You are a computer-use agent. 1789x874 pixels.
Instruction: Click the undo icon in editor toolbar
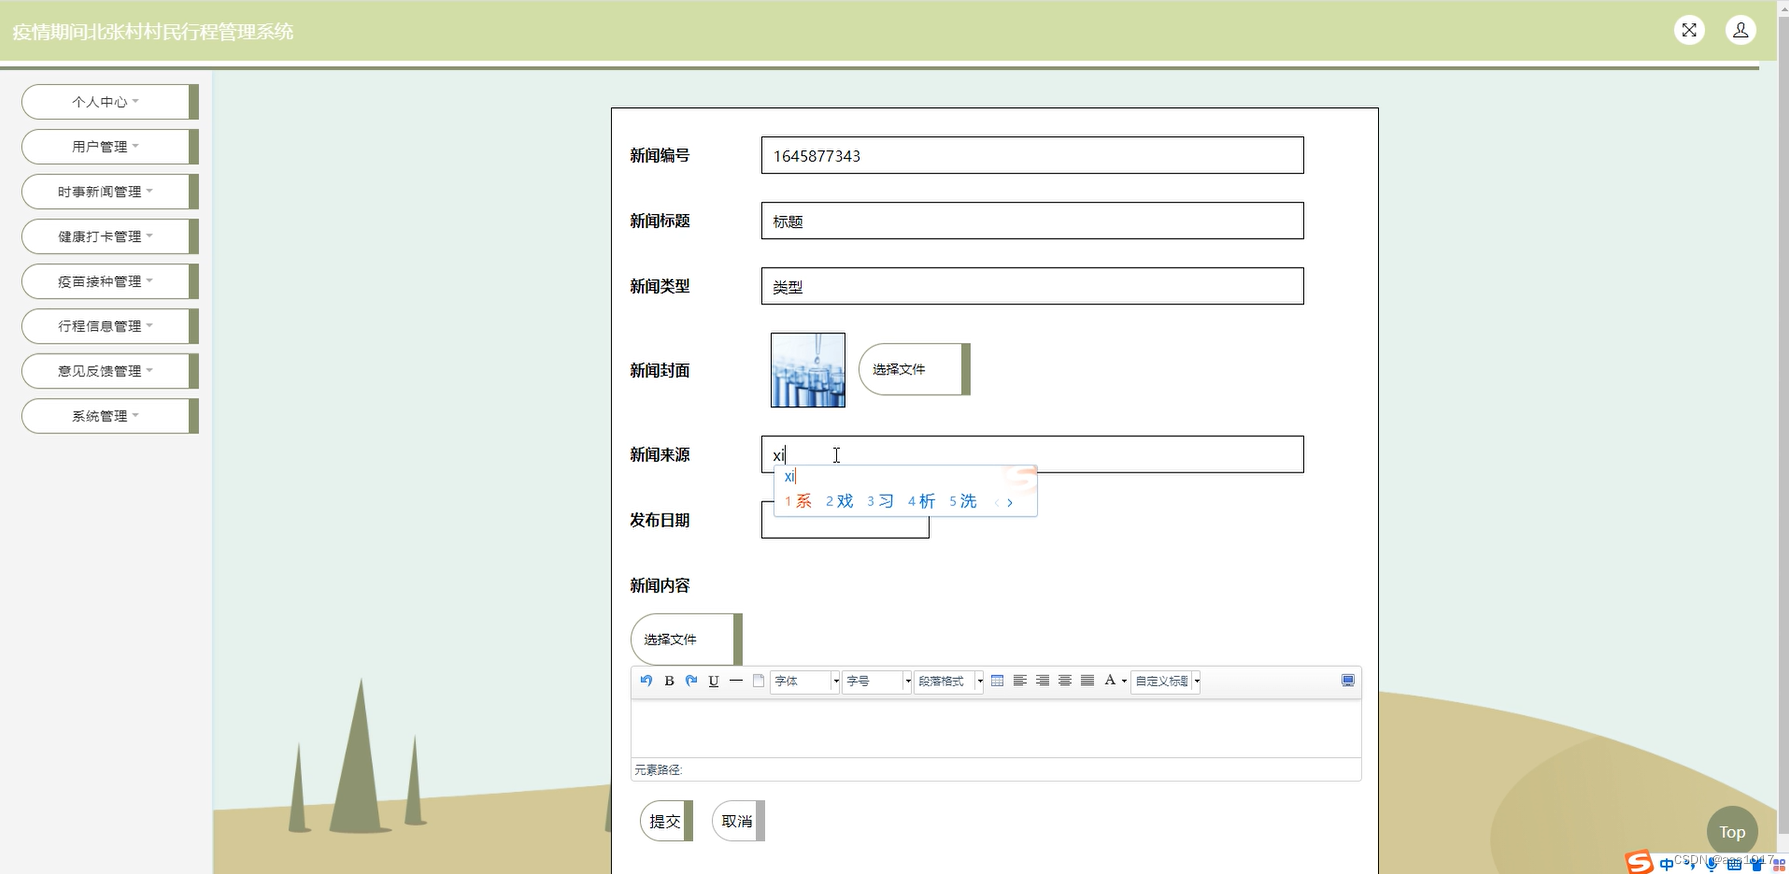[646, 680]
